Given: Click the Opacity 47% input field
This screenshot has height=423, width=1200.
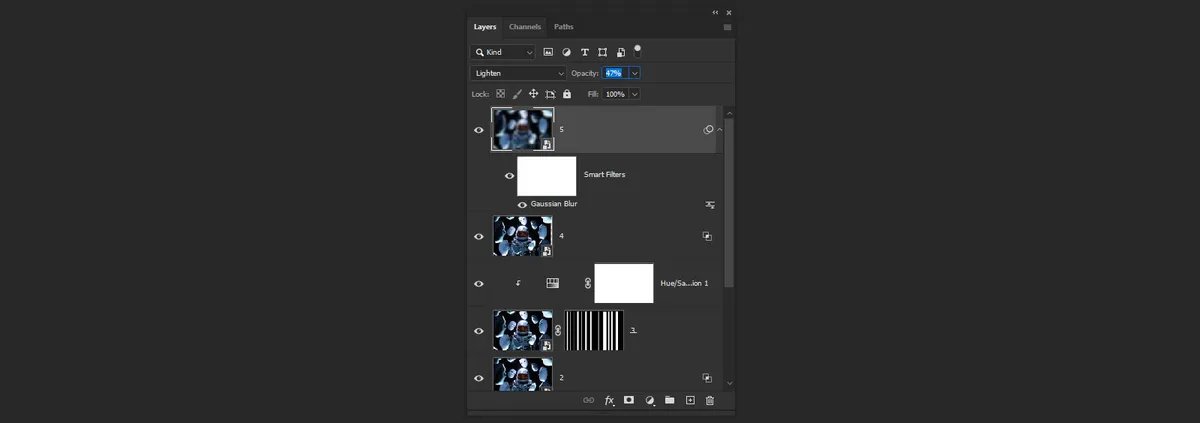Looking at the screenshot, I should point(614,73).
